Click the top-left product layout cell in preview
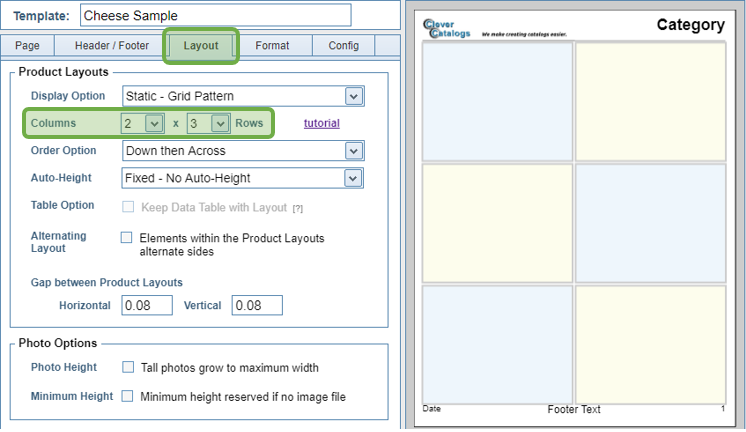Viewport: 746px width, 432px height. (497, 101)
